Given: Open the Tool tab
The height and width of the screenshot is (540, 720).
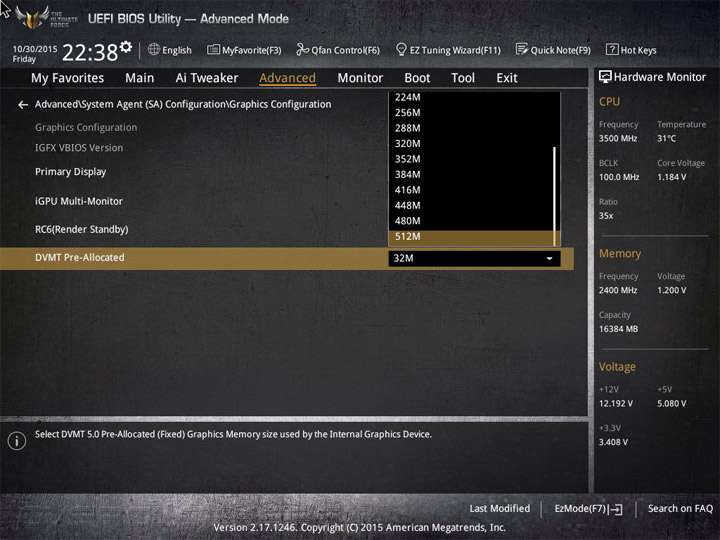Looking at the screenshot, I should click(463, 78).
